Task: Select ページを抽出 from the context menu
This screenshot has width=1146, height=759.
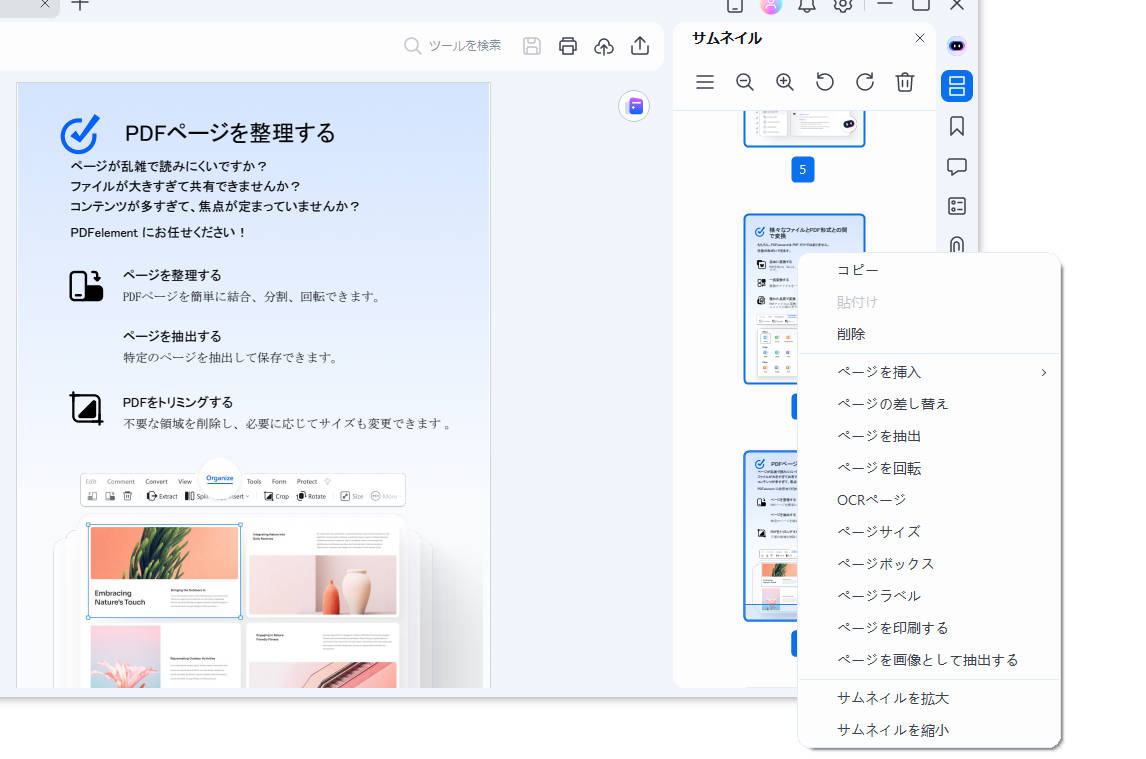Action: pos(878,435)
